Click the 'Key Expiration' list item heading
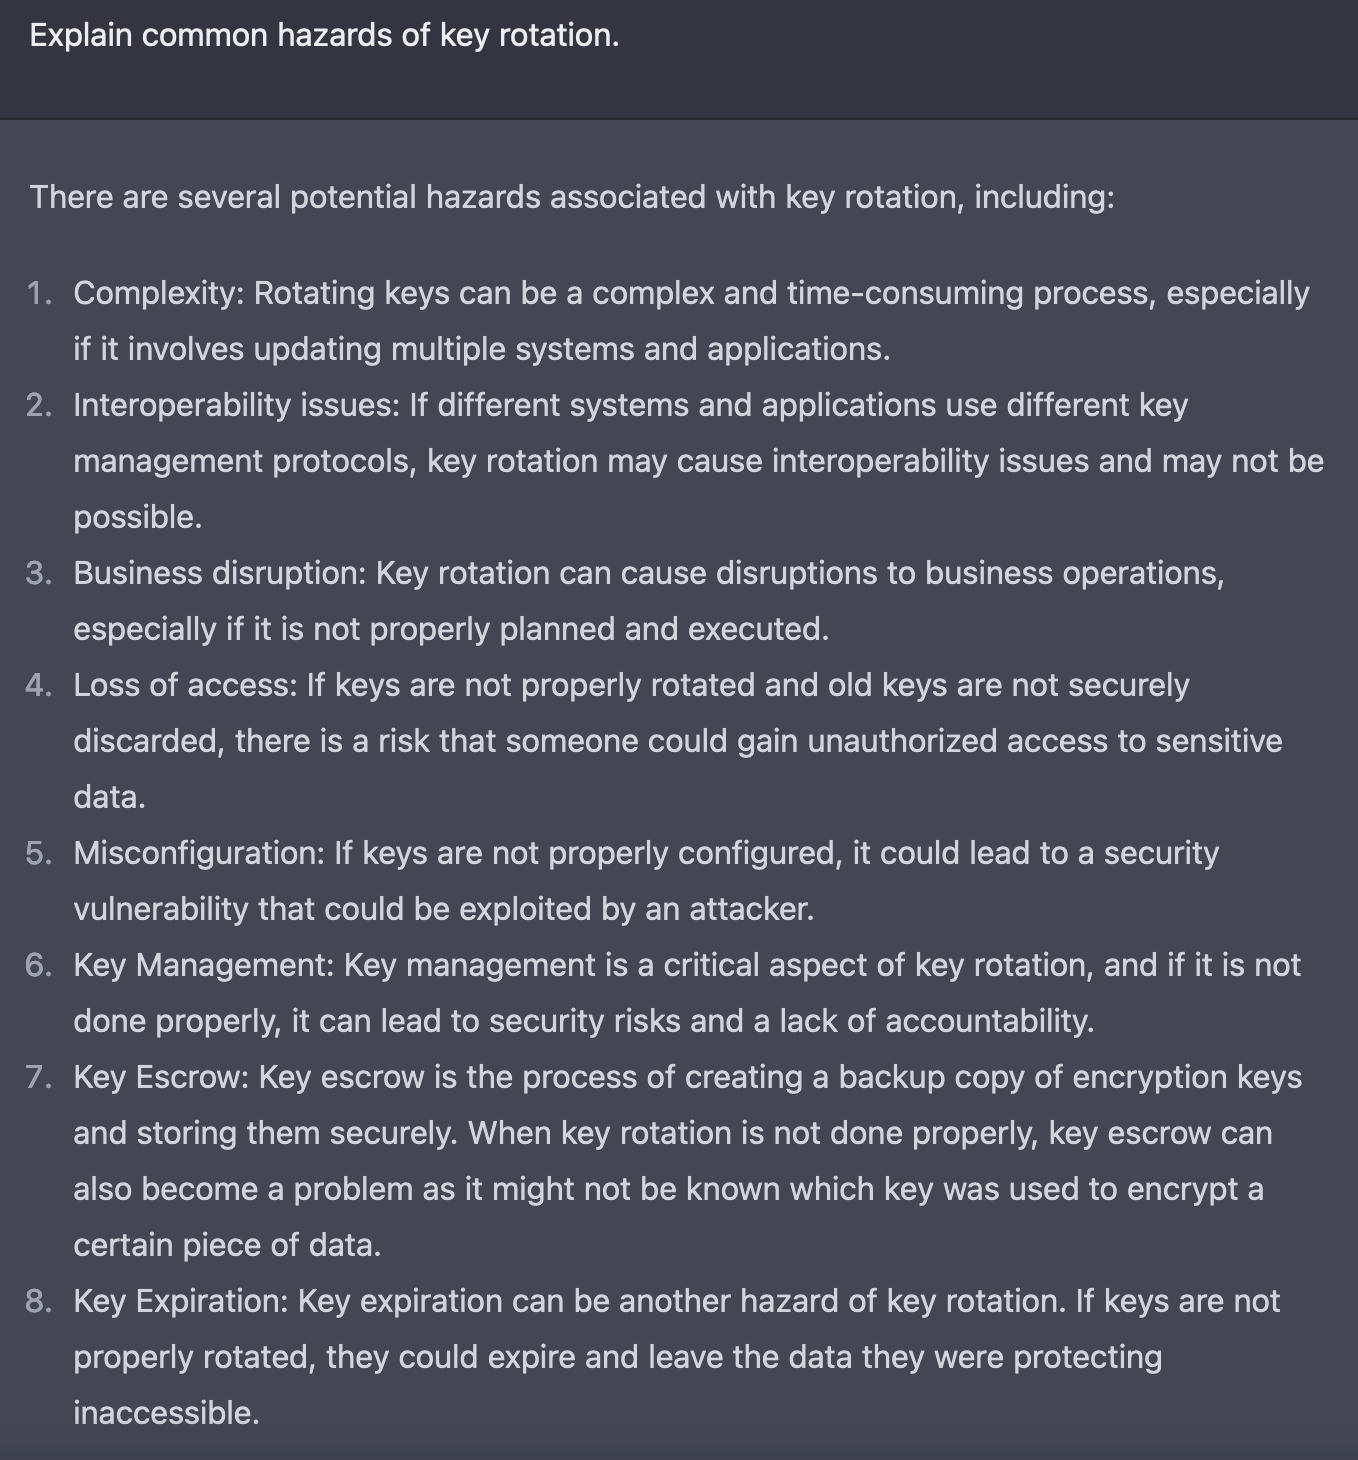The image size is (1358, 1460). click(181, 1301)
